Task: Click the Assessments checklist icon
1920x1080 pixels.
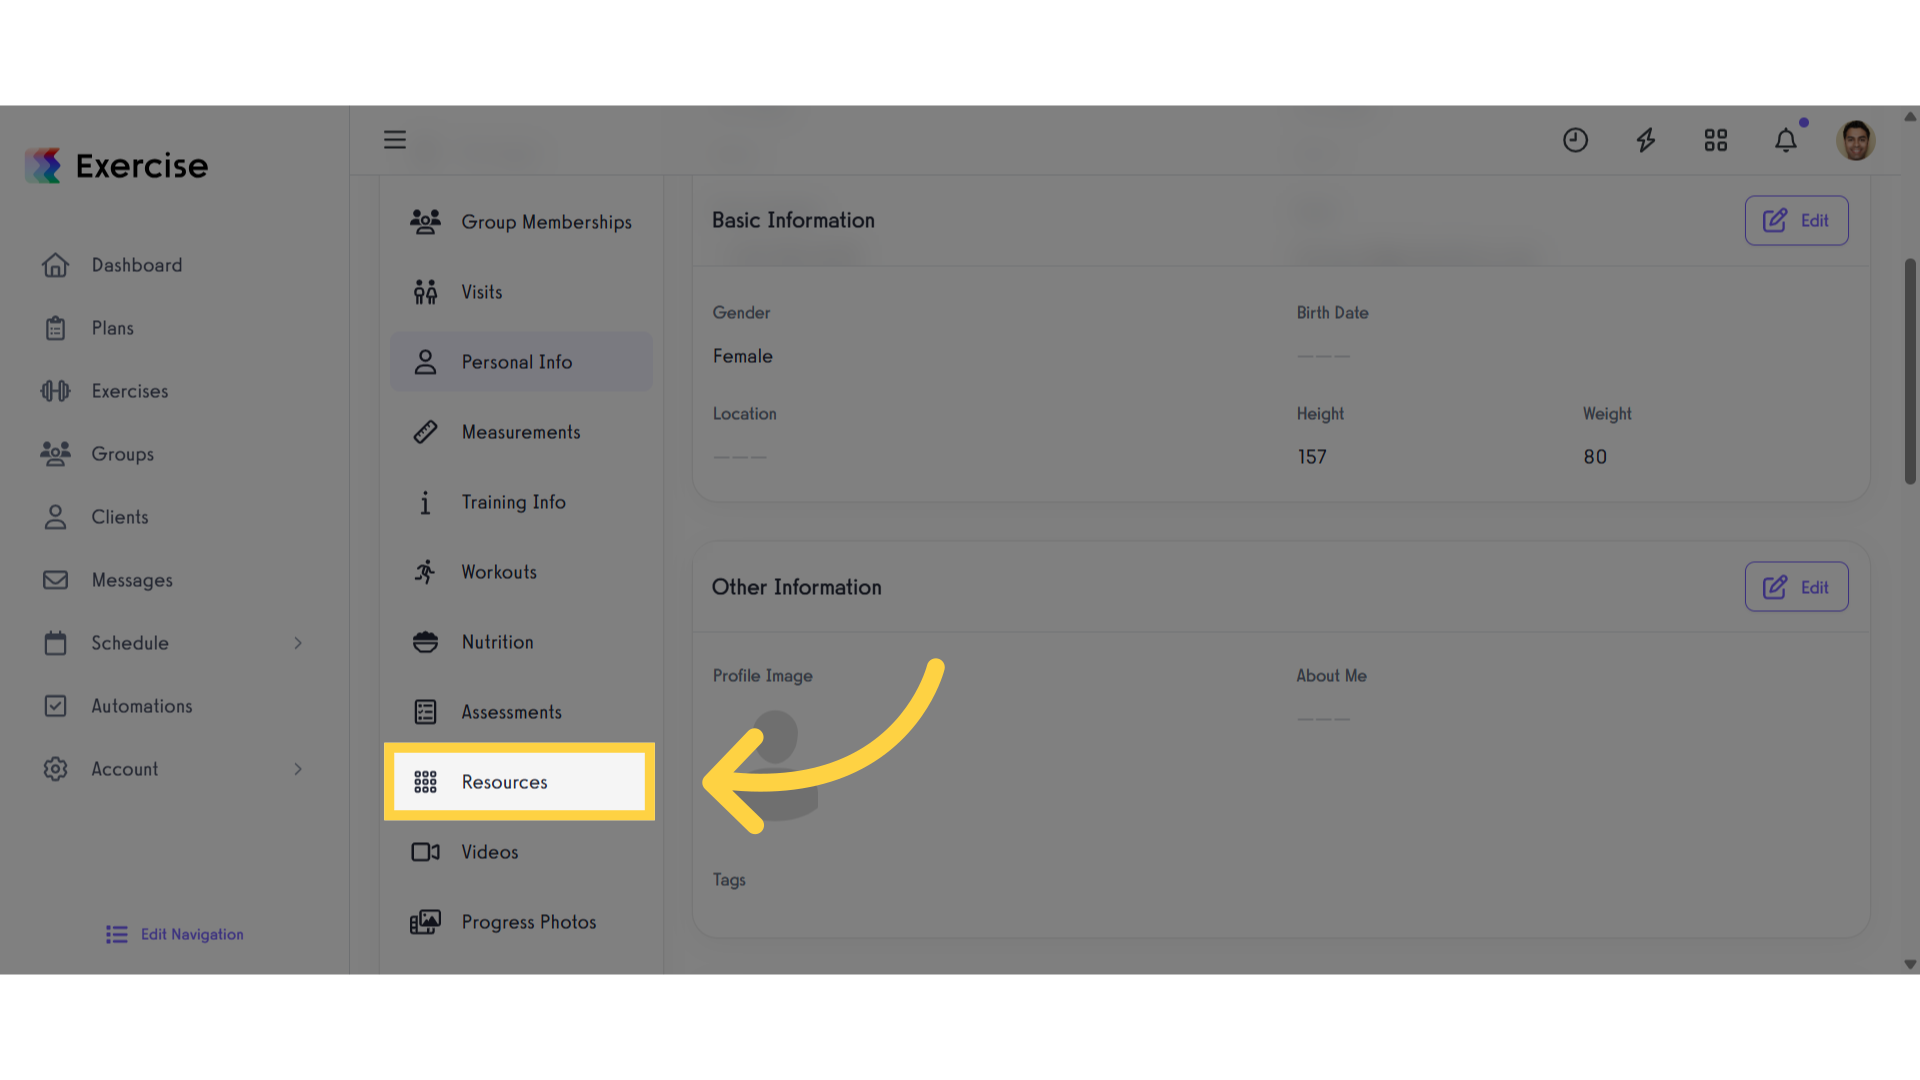Action: (x=426, y=712)
